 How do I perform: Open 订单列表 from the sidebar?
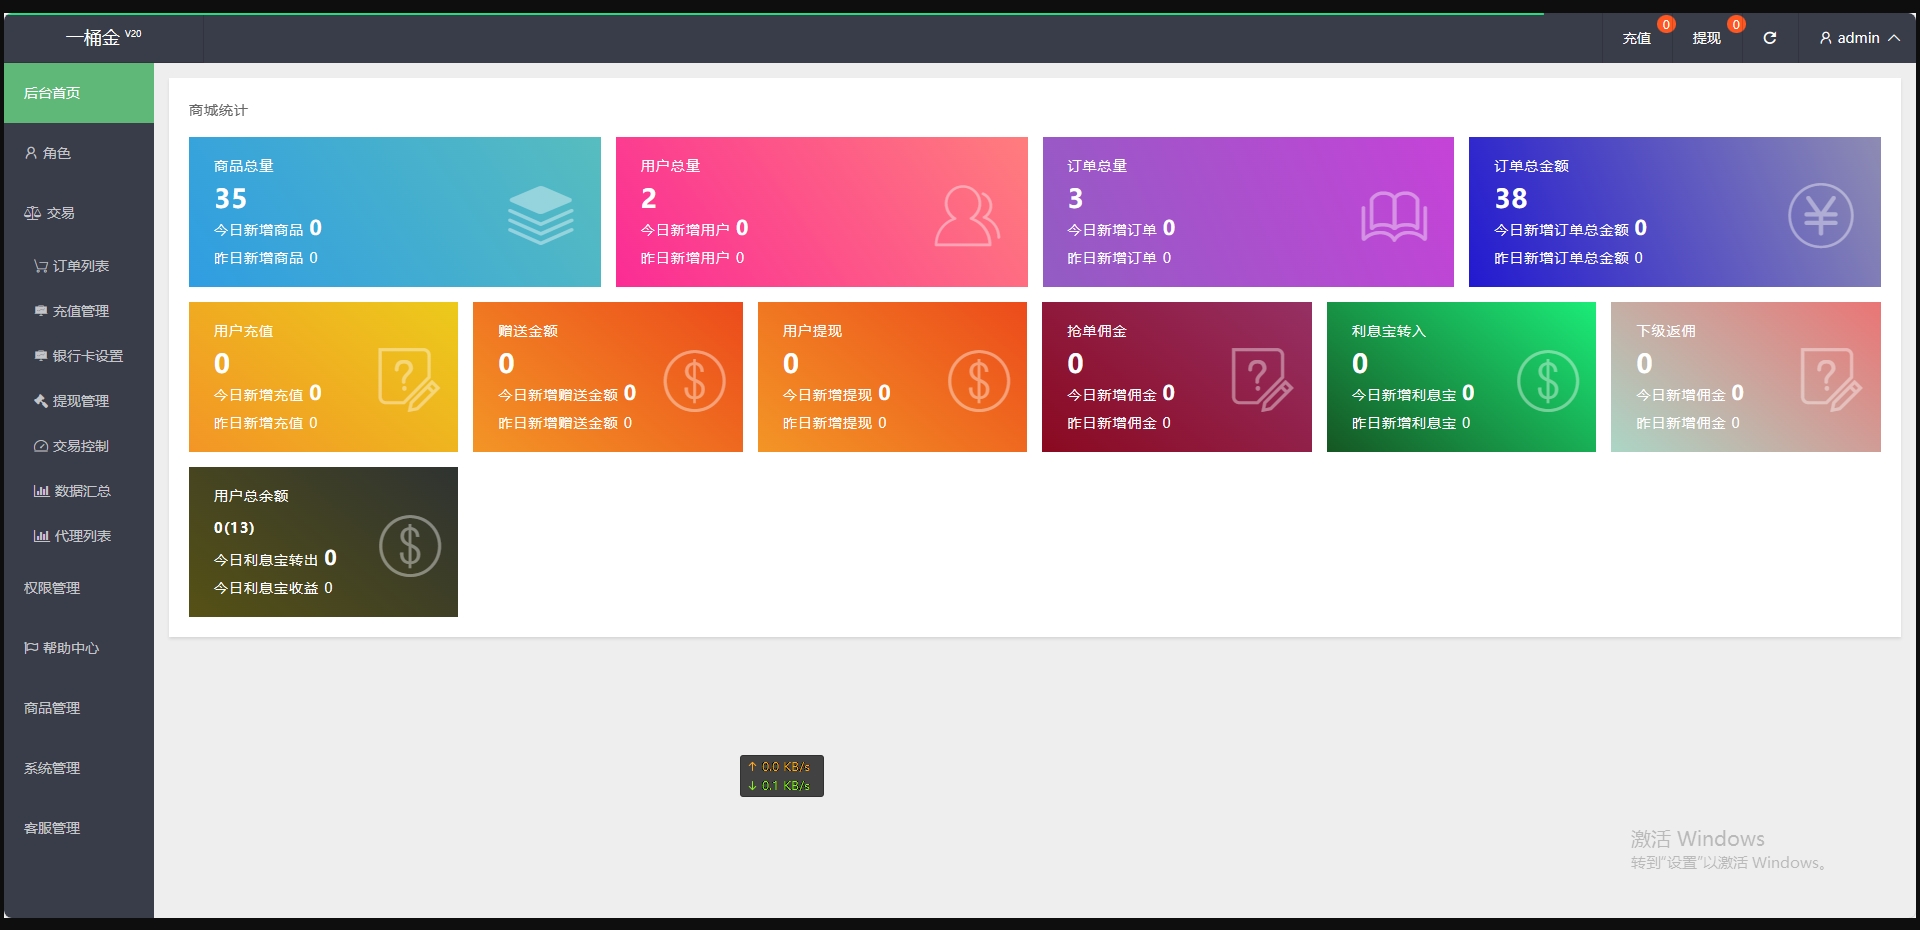point(80,266)
